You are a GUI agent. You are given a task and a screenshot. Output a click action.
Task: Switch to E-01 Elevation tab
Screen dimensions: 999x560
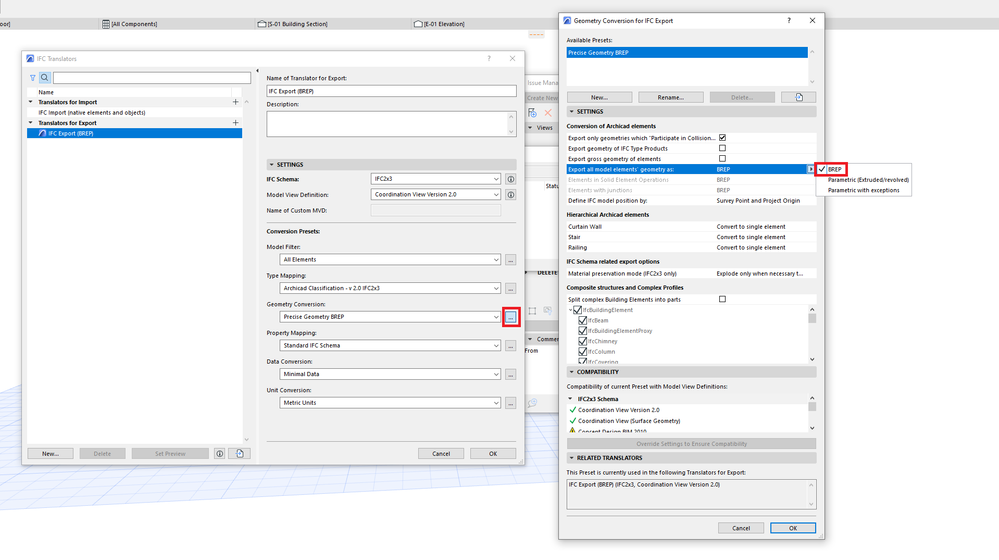click(440, 24)
